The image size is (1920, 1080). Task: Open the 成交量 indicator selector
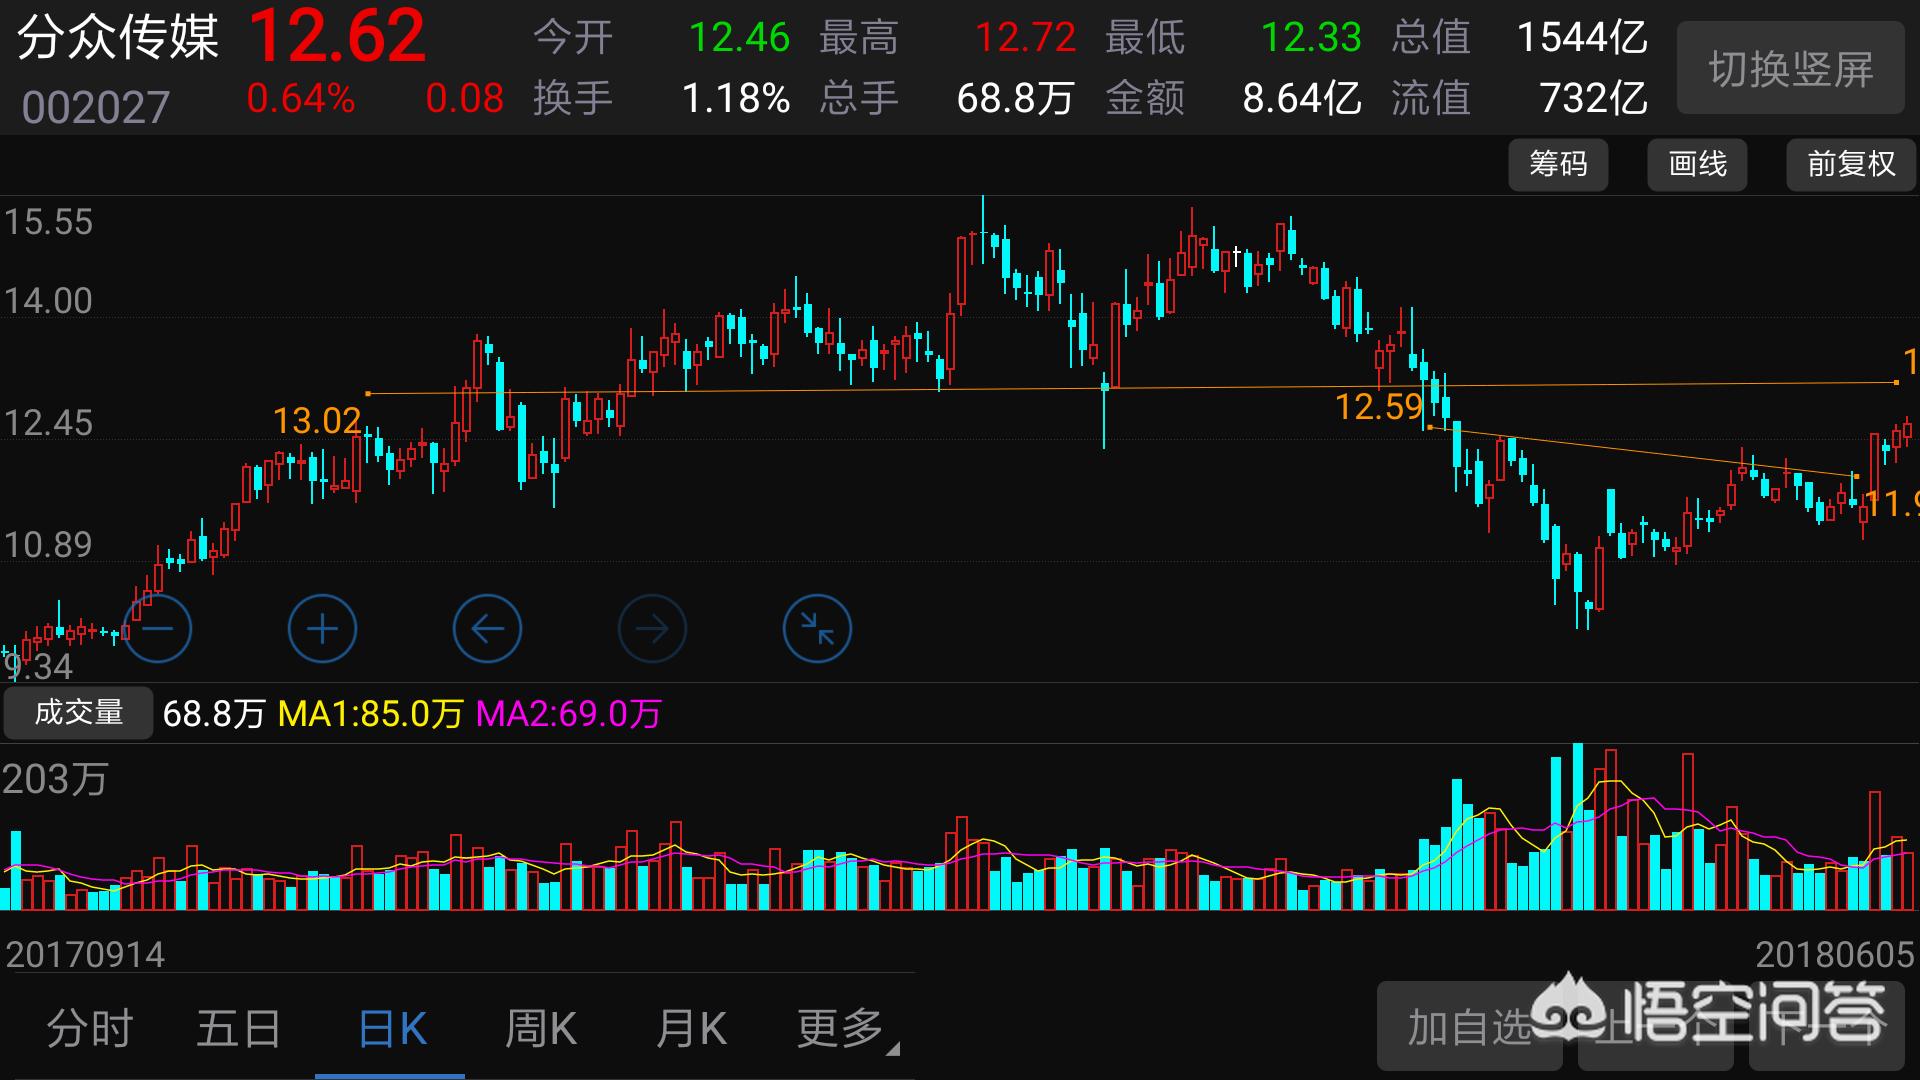pyautogui.click(x=78, y=713)
